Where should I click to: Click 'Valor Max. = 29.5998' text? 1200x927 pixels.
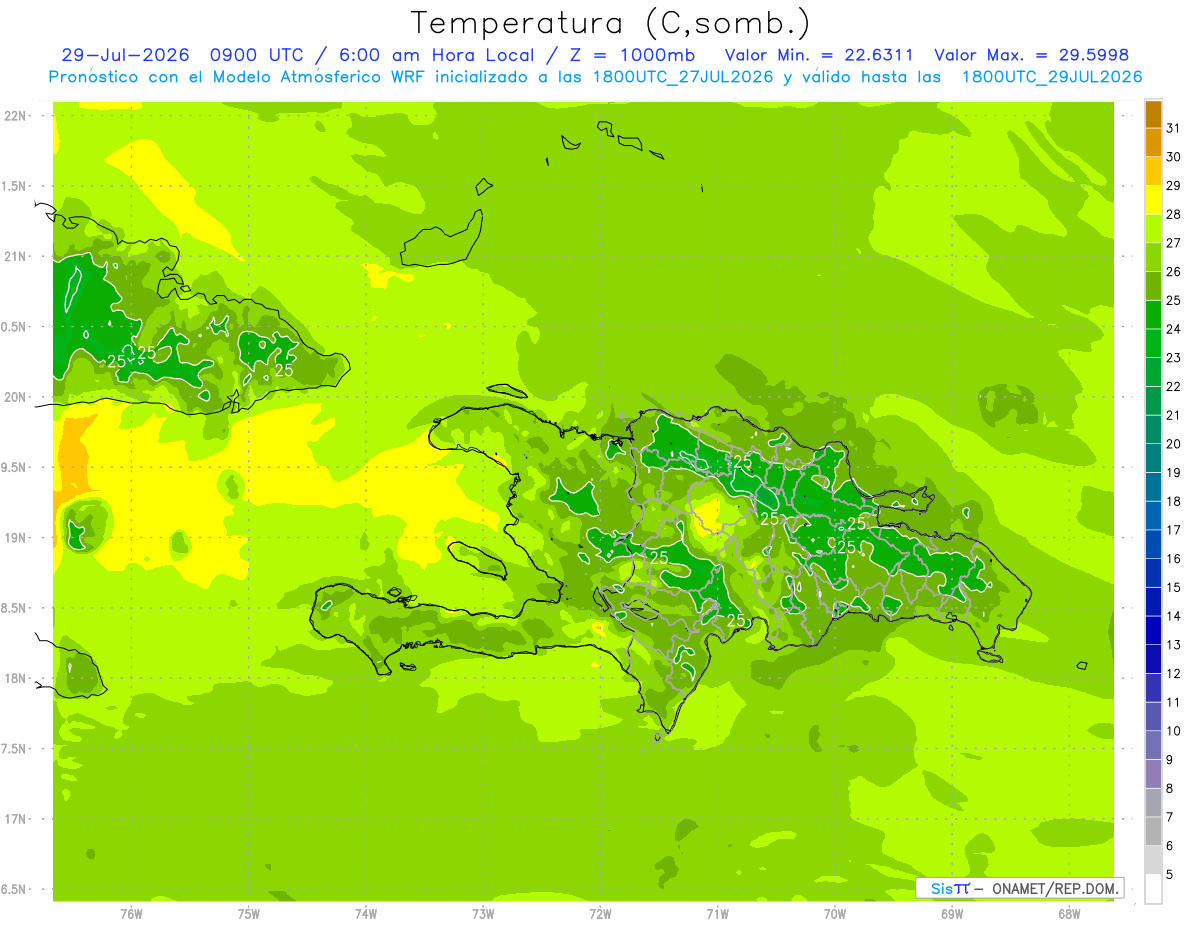pyautogui.click(x=1031, y=55)
